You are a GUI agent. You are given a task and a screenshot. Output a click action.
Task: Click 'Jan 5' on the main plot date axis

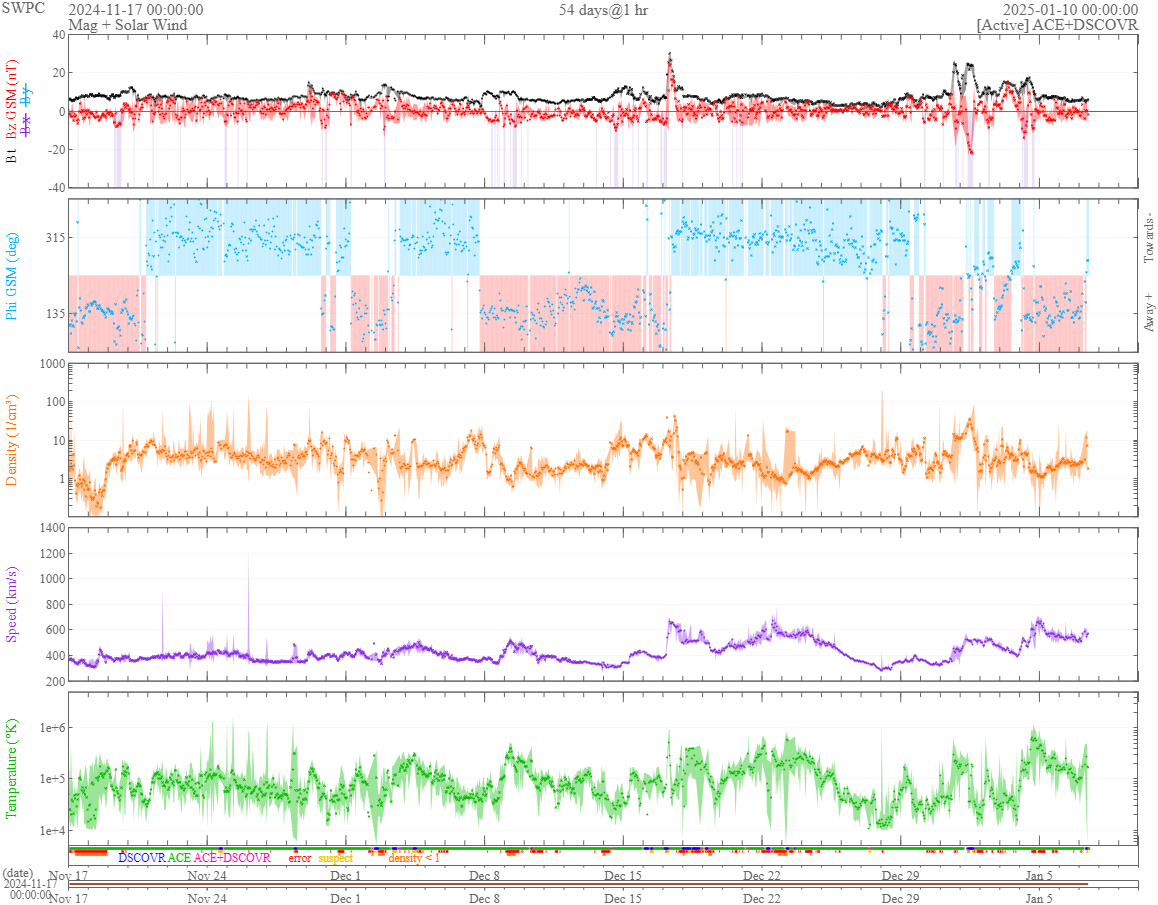[x=1038, y=876]
